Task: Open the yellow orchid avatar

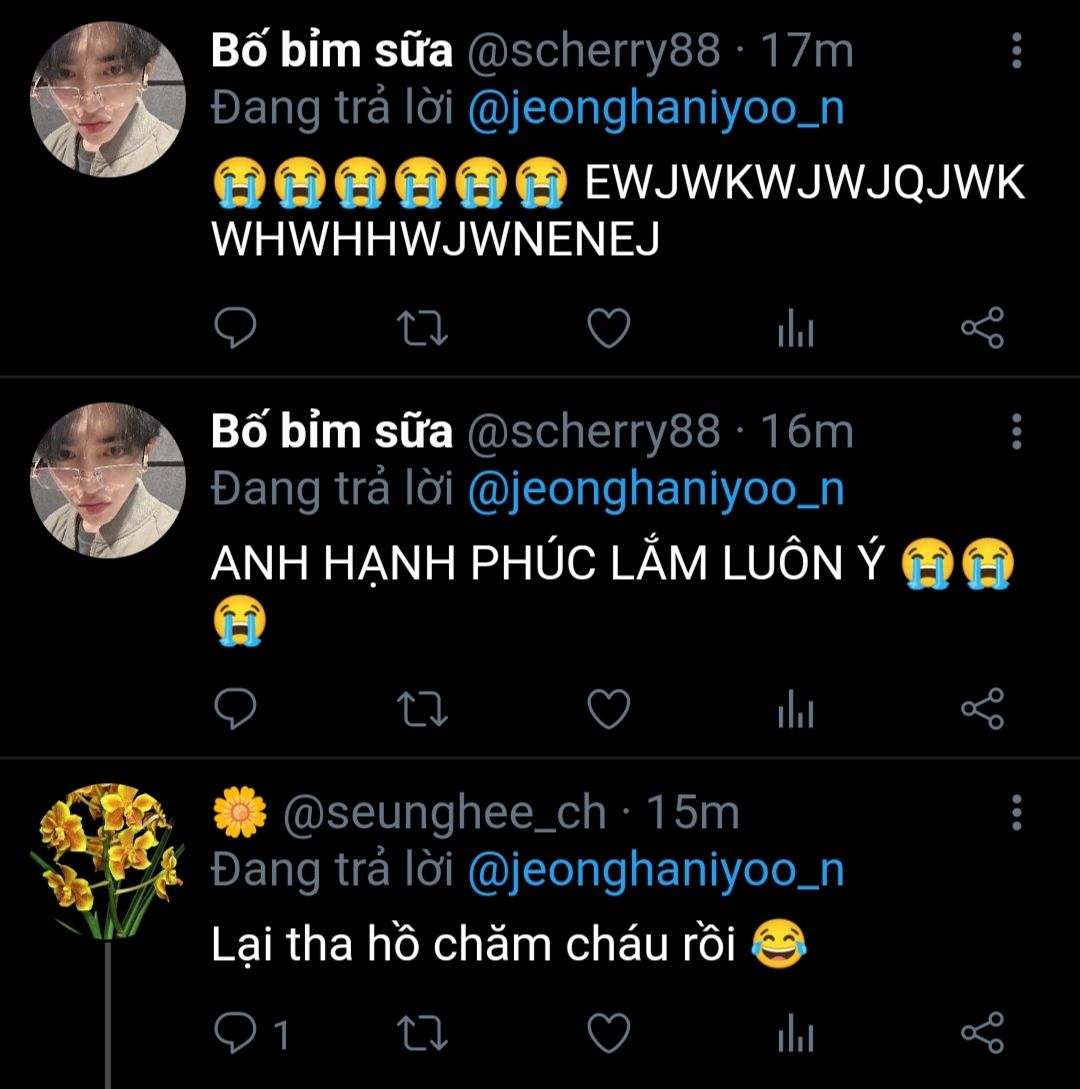Action: 107,860
